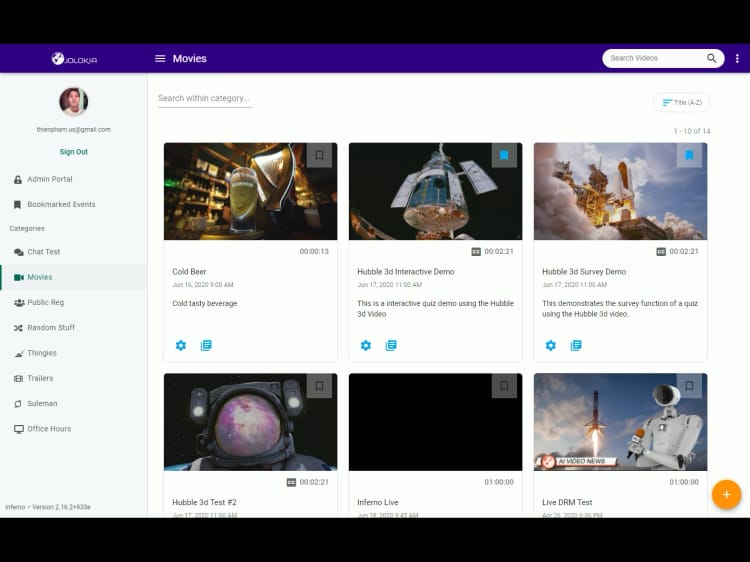
Task: Open settings gear on Cold Beer card
Action: click(x=181, y=345)
